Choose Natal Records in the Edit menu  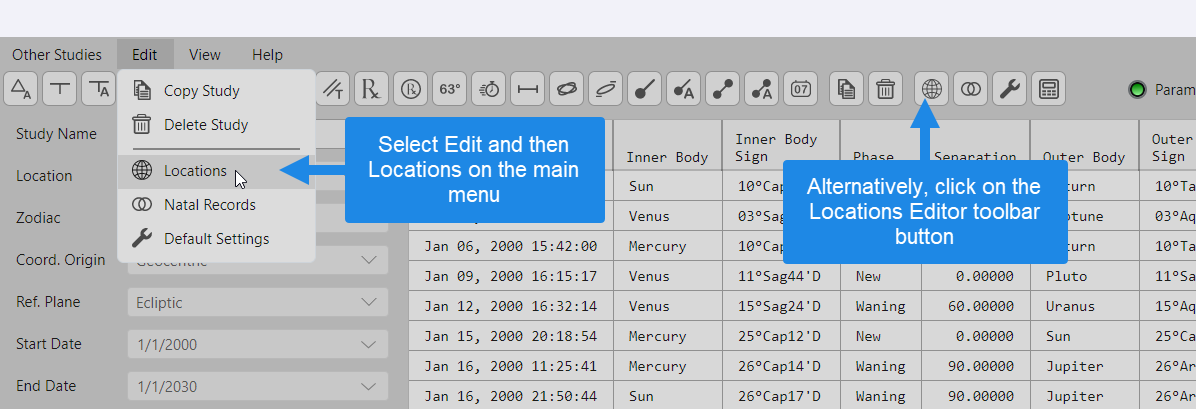coord(209,205)
